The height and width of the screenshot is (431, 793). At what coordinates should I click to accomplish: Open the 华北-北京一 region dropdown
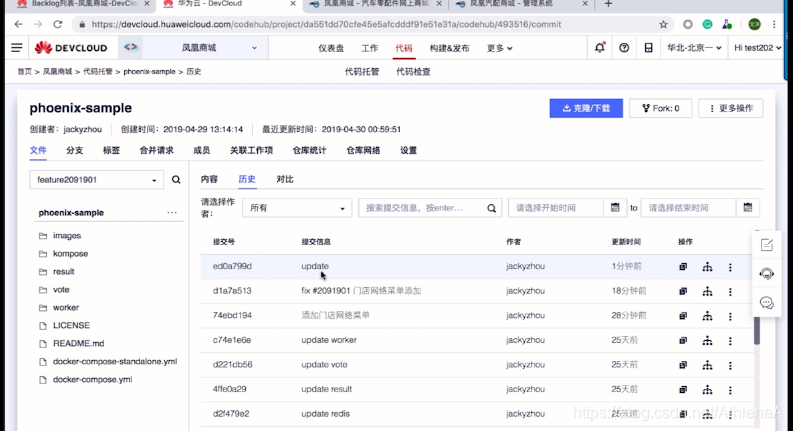click(694, 48)
